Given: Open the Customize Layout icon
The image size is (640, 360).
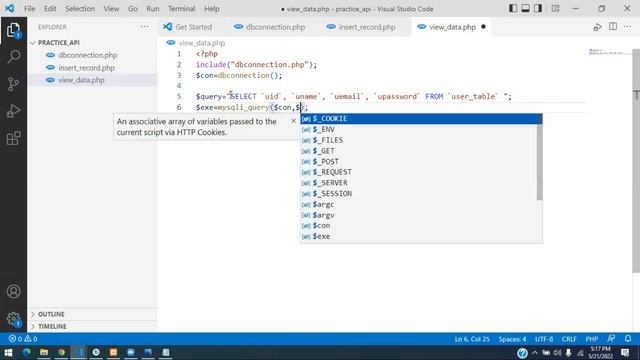Looking at the screenshot, I should (556, 8).
